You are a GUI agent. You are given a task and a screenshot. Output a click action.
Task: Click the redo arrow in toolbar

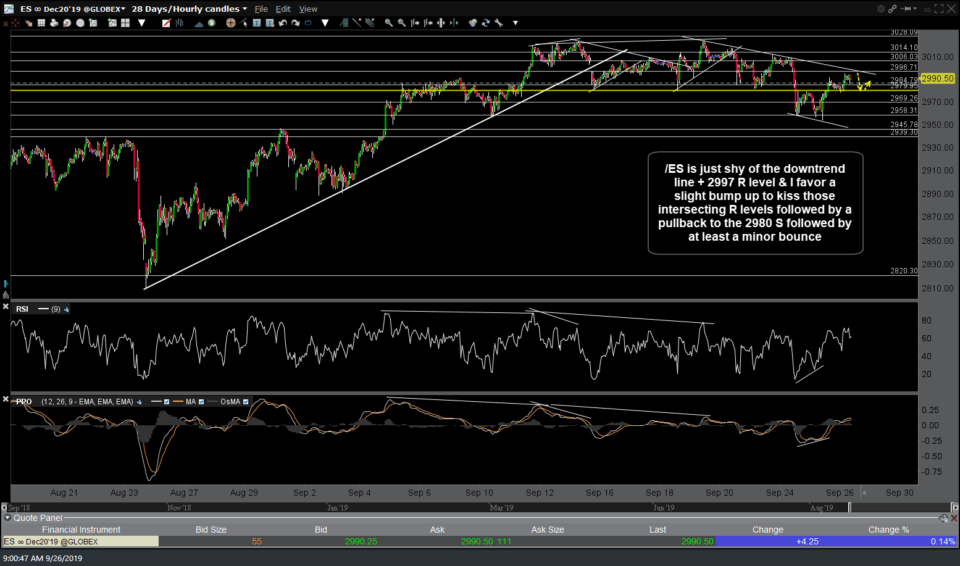(295, 23)
